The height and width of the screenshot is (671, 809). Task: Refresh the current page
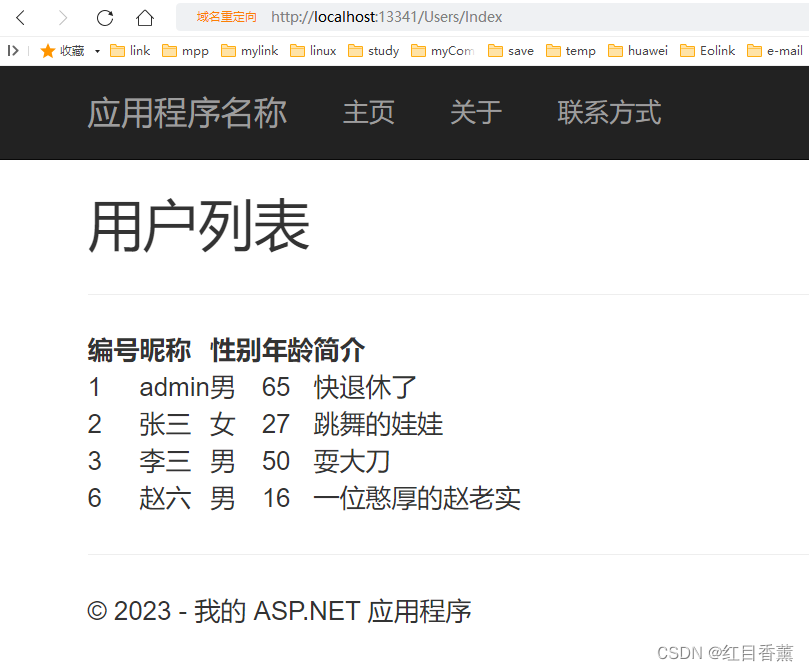[x=104, y=17]
